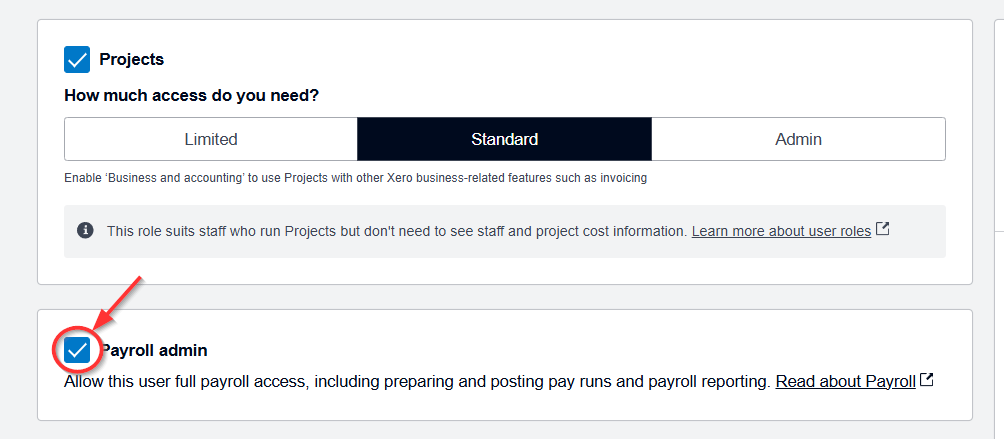The width and height of the screenshot is (1004, 439).
Task: Click external link icon next to Read about Payroll
Action: (x=927, y=380)
